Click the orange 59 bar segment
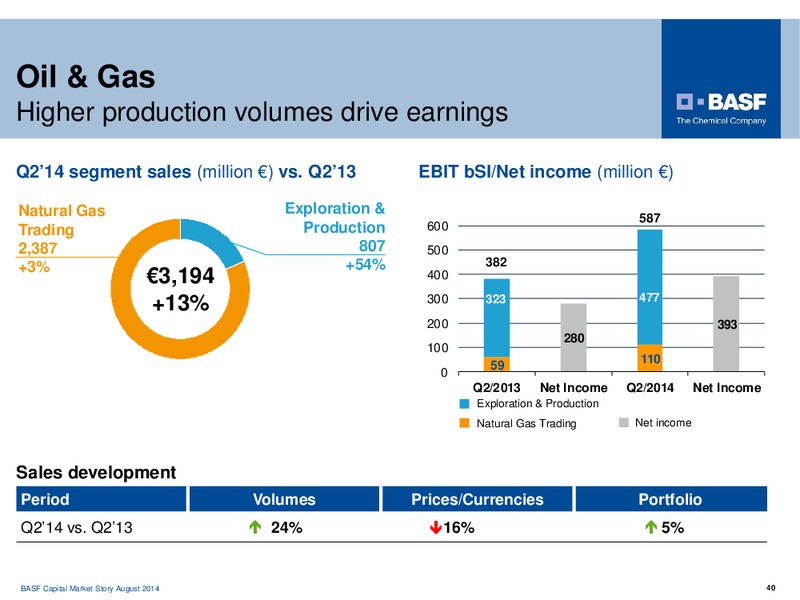The image size is (800, 600). pos(496,364)
